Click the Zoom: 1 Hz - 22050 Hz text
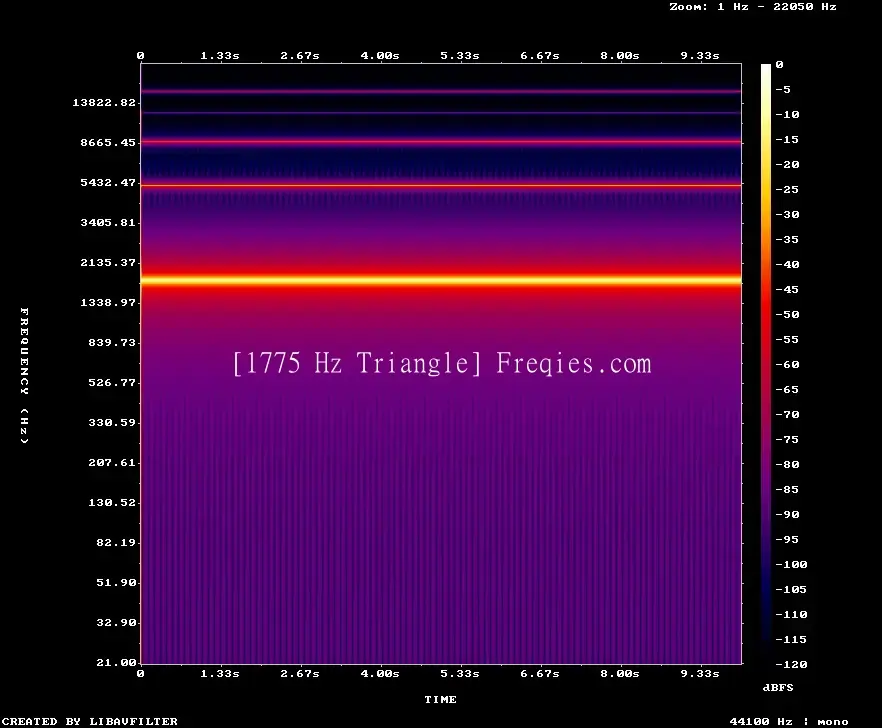 click(x=753, y=7)
